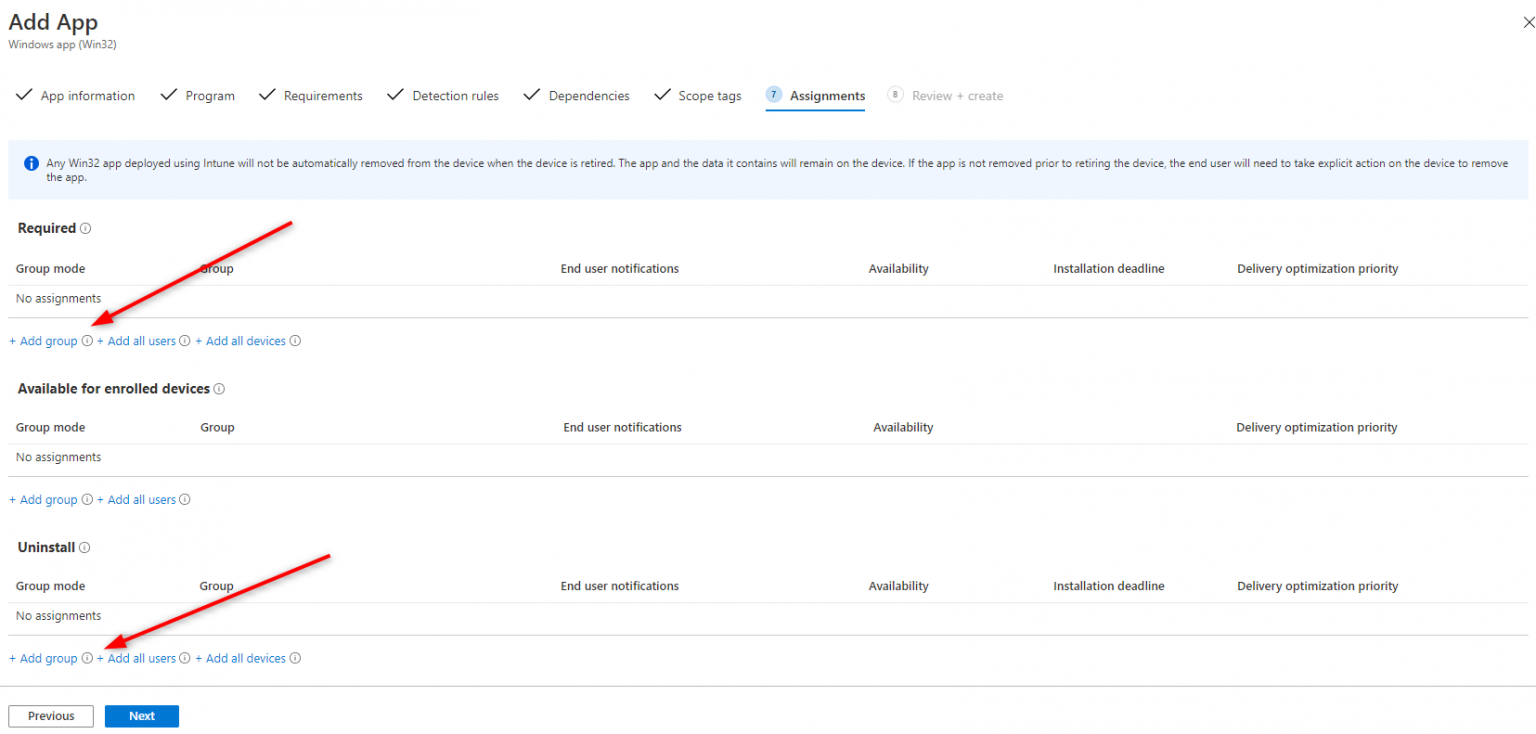Go to the Requirements step
Screen dimensions: 1536x734
click(x=322, y=95)
